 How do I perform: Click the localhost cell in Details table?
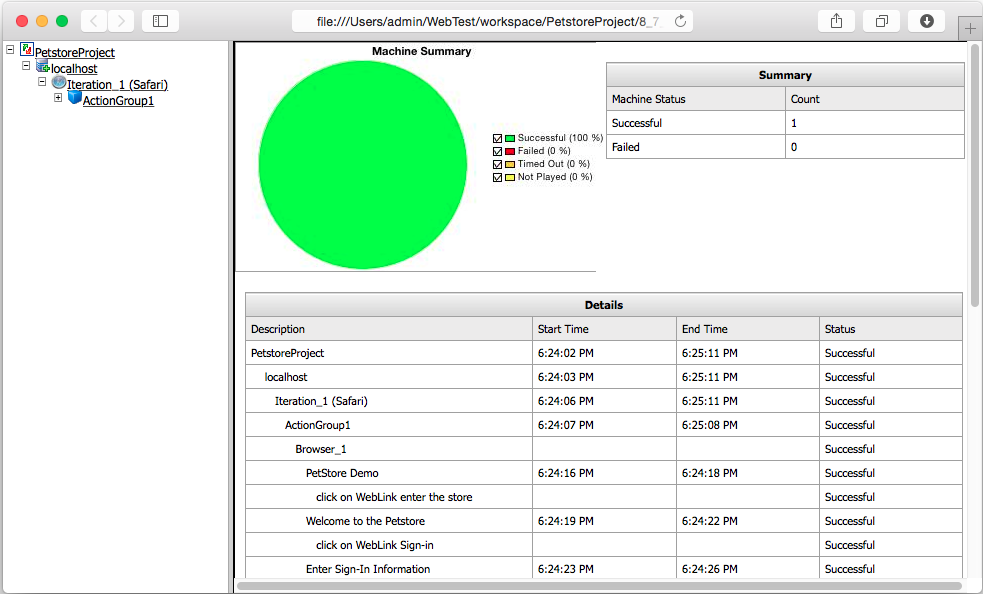click(x=389, y=377)
